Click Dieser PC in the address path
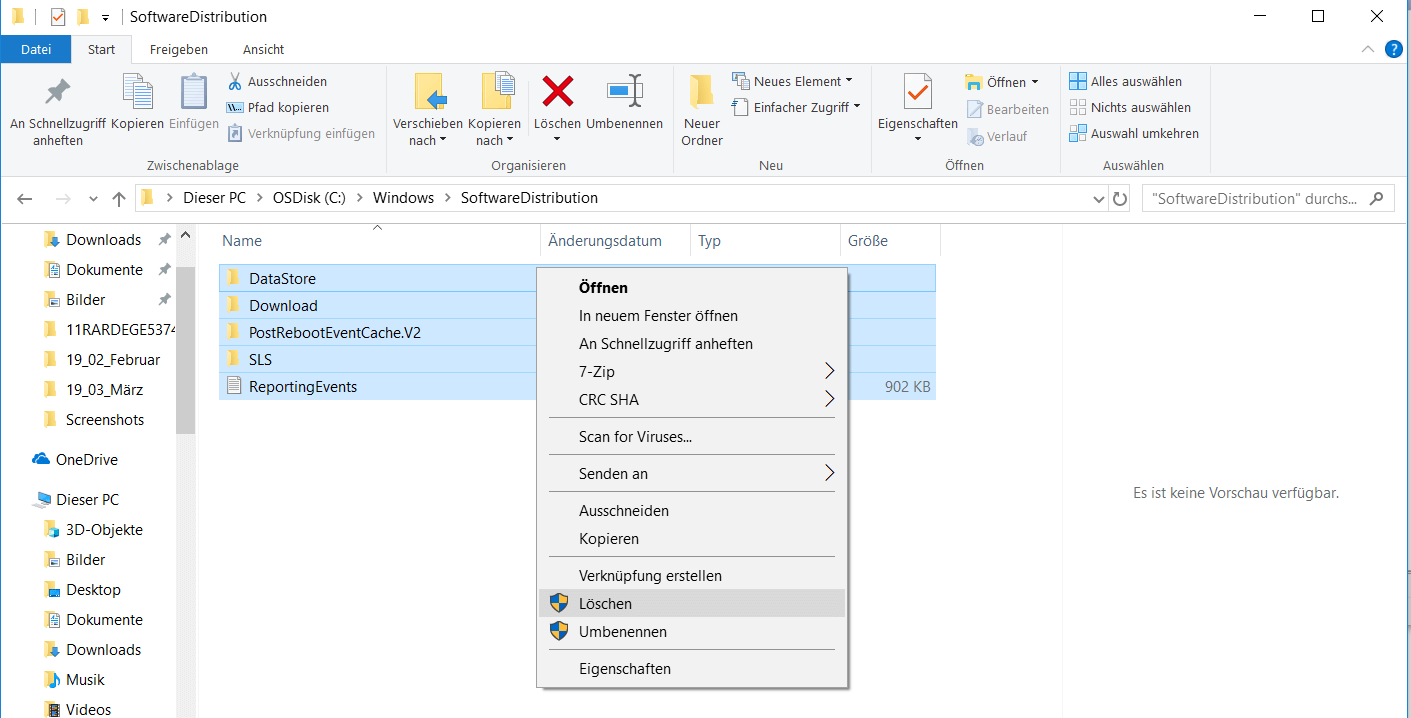Image resolution: width=1411 pixels, height=718 pixels. (x=214, y=198)
